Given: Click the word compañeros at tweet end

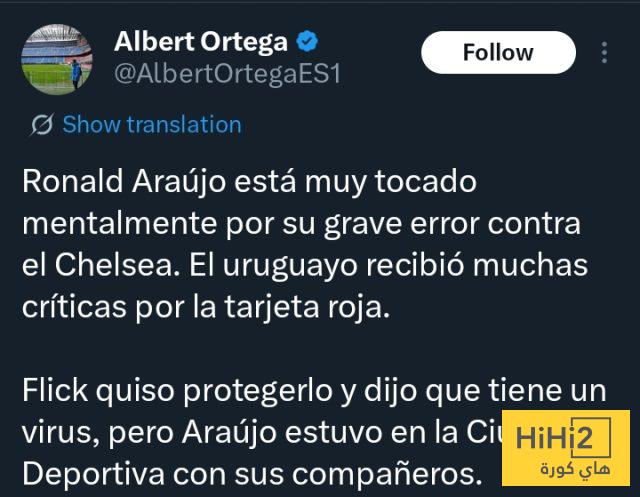Looking at the screenshot, I should coord(385,476).
